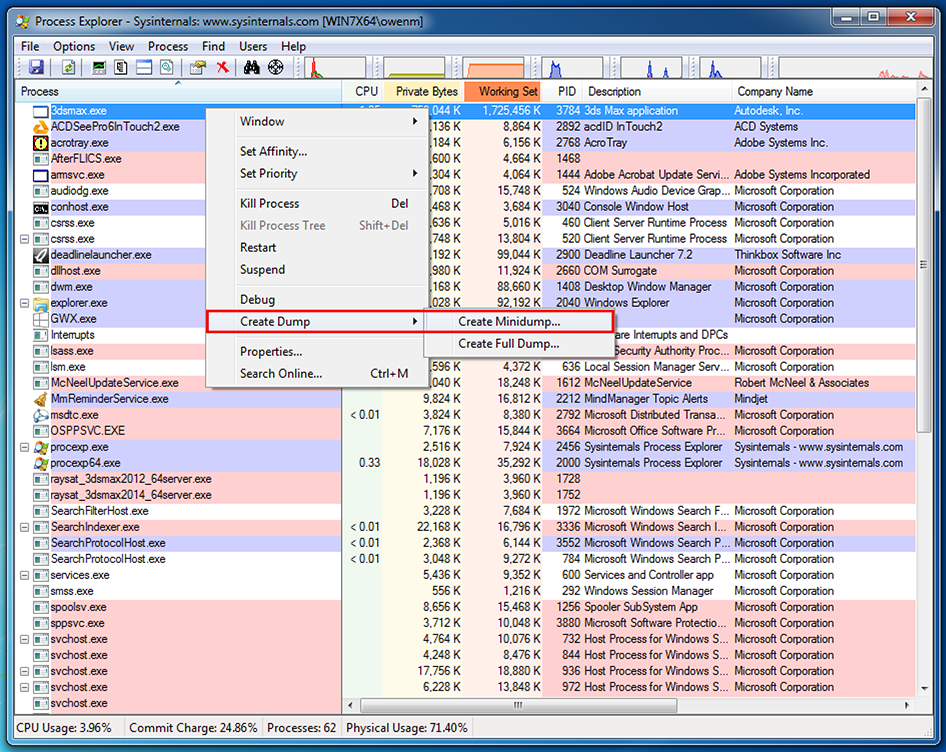The image size is (946, 752).
Task: Collapse the procexp.exe tree node
Action: click(25, 447)
